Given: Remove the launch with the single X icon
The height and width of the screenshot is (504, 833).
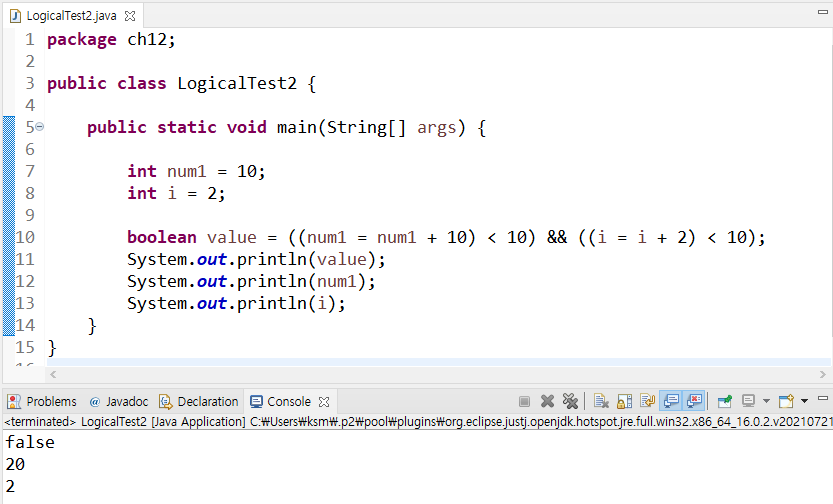Looking at the screenshot, I should [x=547, y=401].
